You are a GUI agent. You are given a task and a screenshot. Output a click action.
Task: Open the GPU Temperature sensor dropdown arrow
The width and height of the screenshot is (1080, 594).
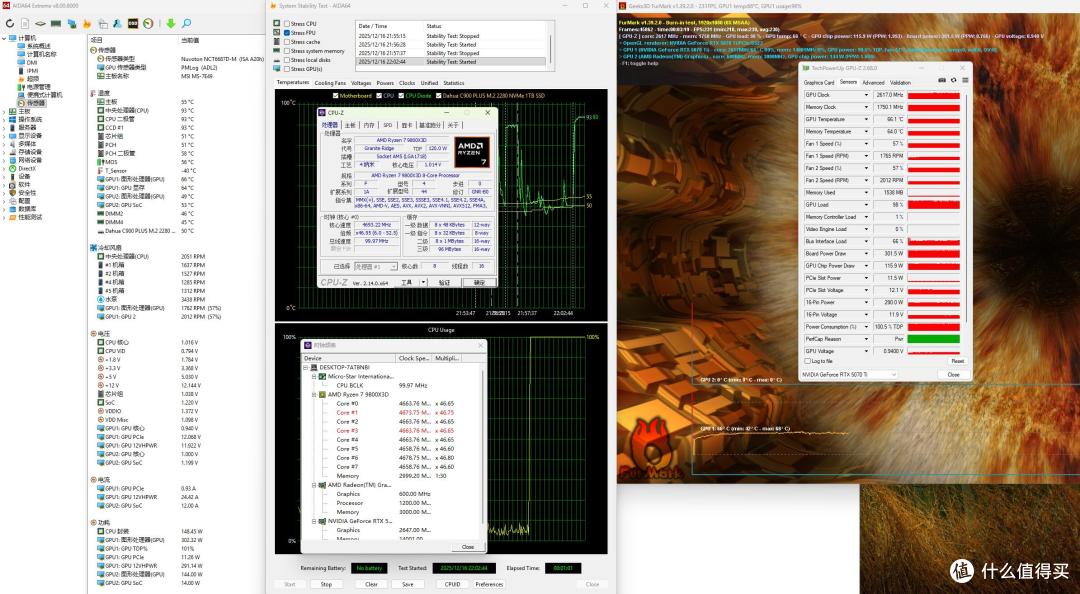(x=866, y=119)
